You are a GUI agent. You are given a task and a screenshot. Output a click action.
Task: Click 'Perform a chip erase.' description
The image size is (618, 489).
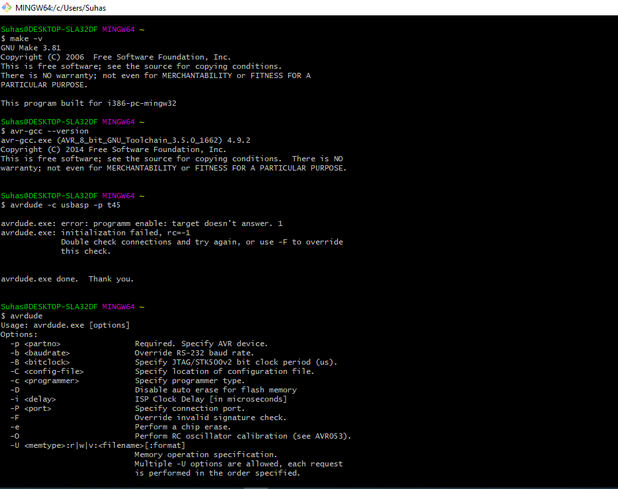click(183, 427)
